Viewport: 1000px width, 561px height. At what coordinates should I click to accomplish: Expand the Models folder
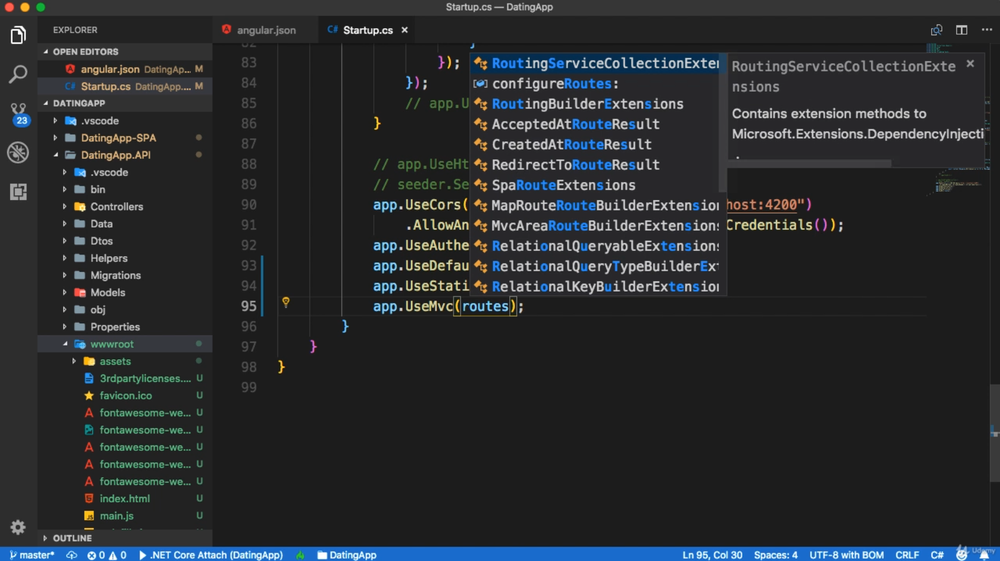[125, 293]
